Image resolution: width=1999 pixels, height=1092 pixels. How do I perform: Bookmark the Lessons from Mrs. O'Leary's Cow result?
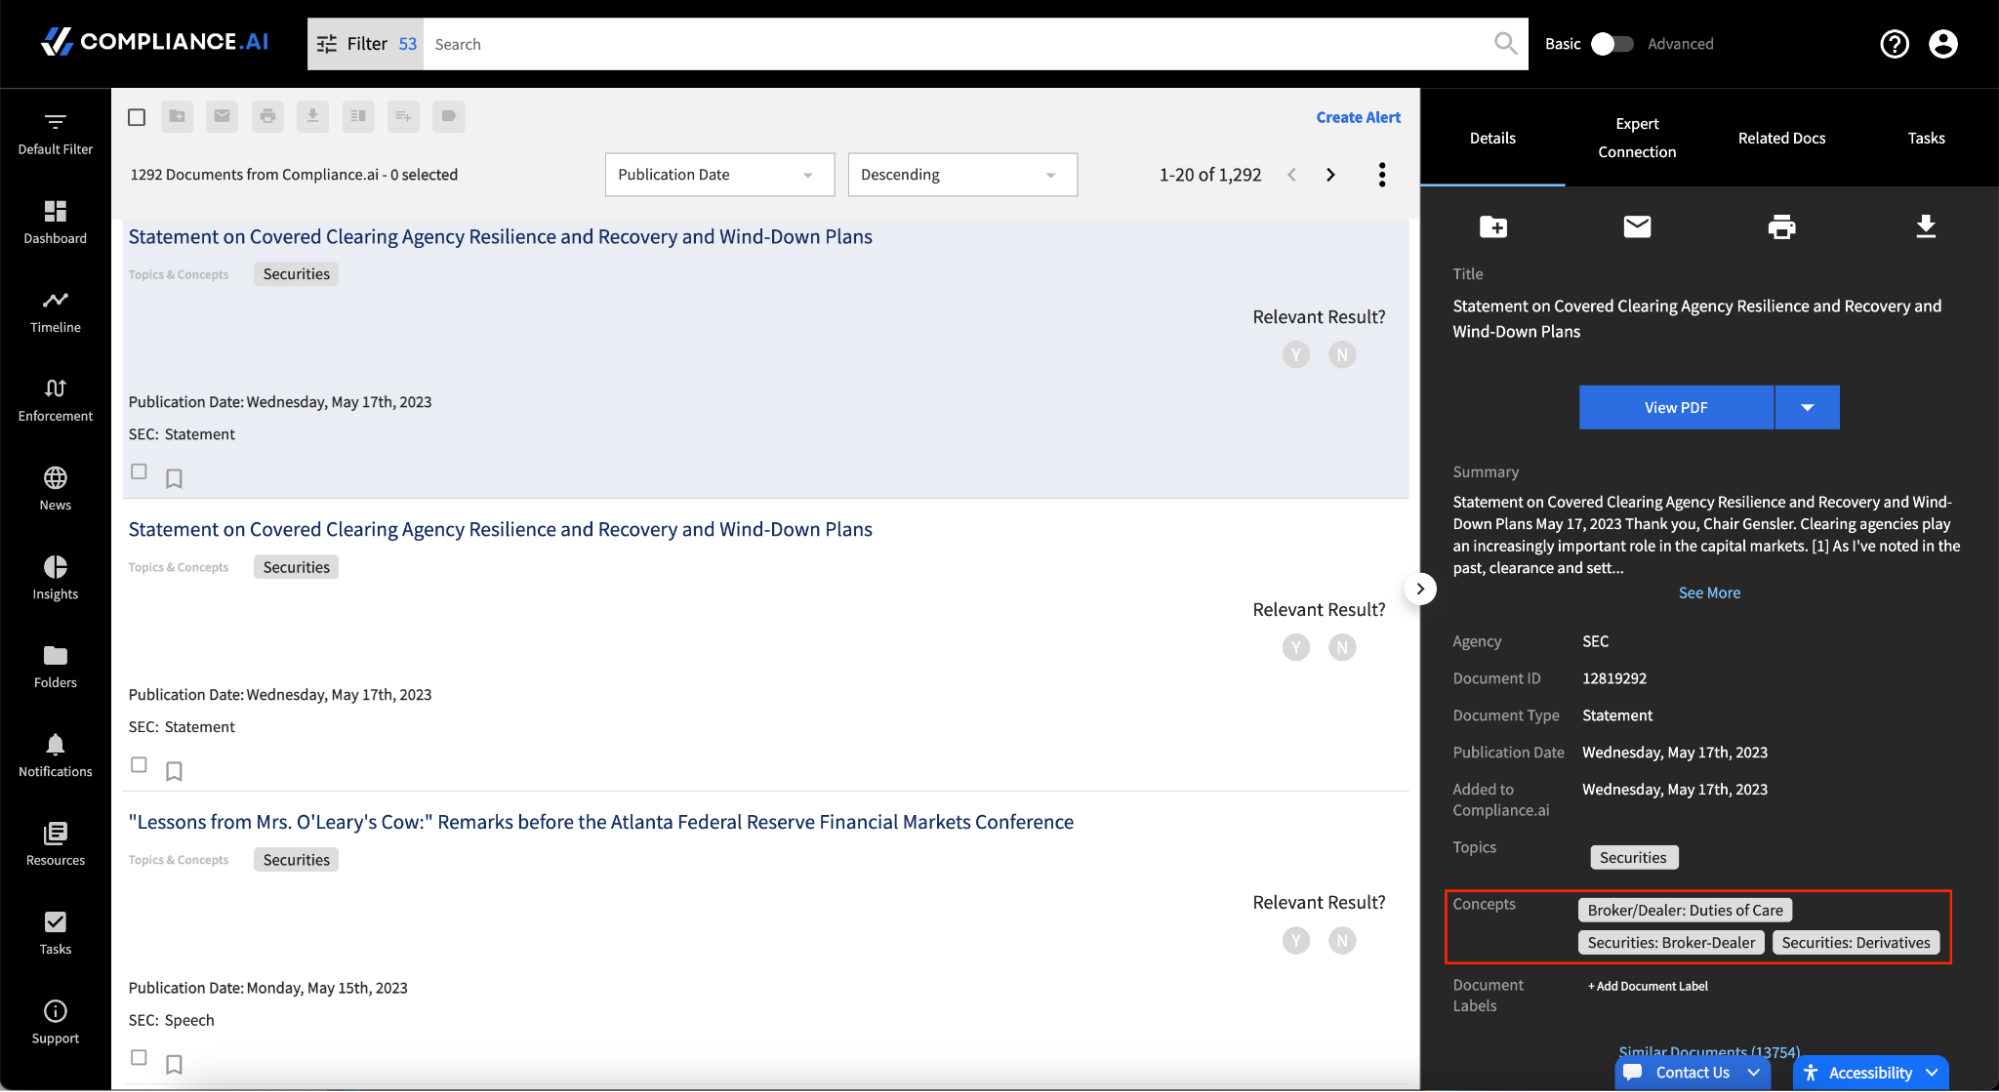coord(174,1064)
